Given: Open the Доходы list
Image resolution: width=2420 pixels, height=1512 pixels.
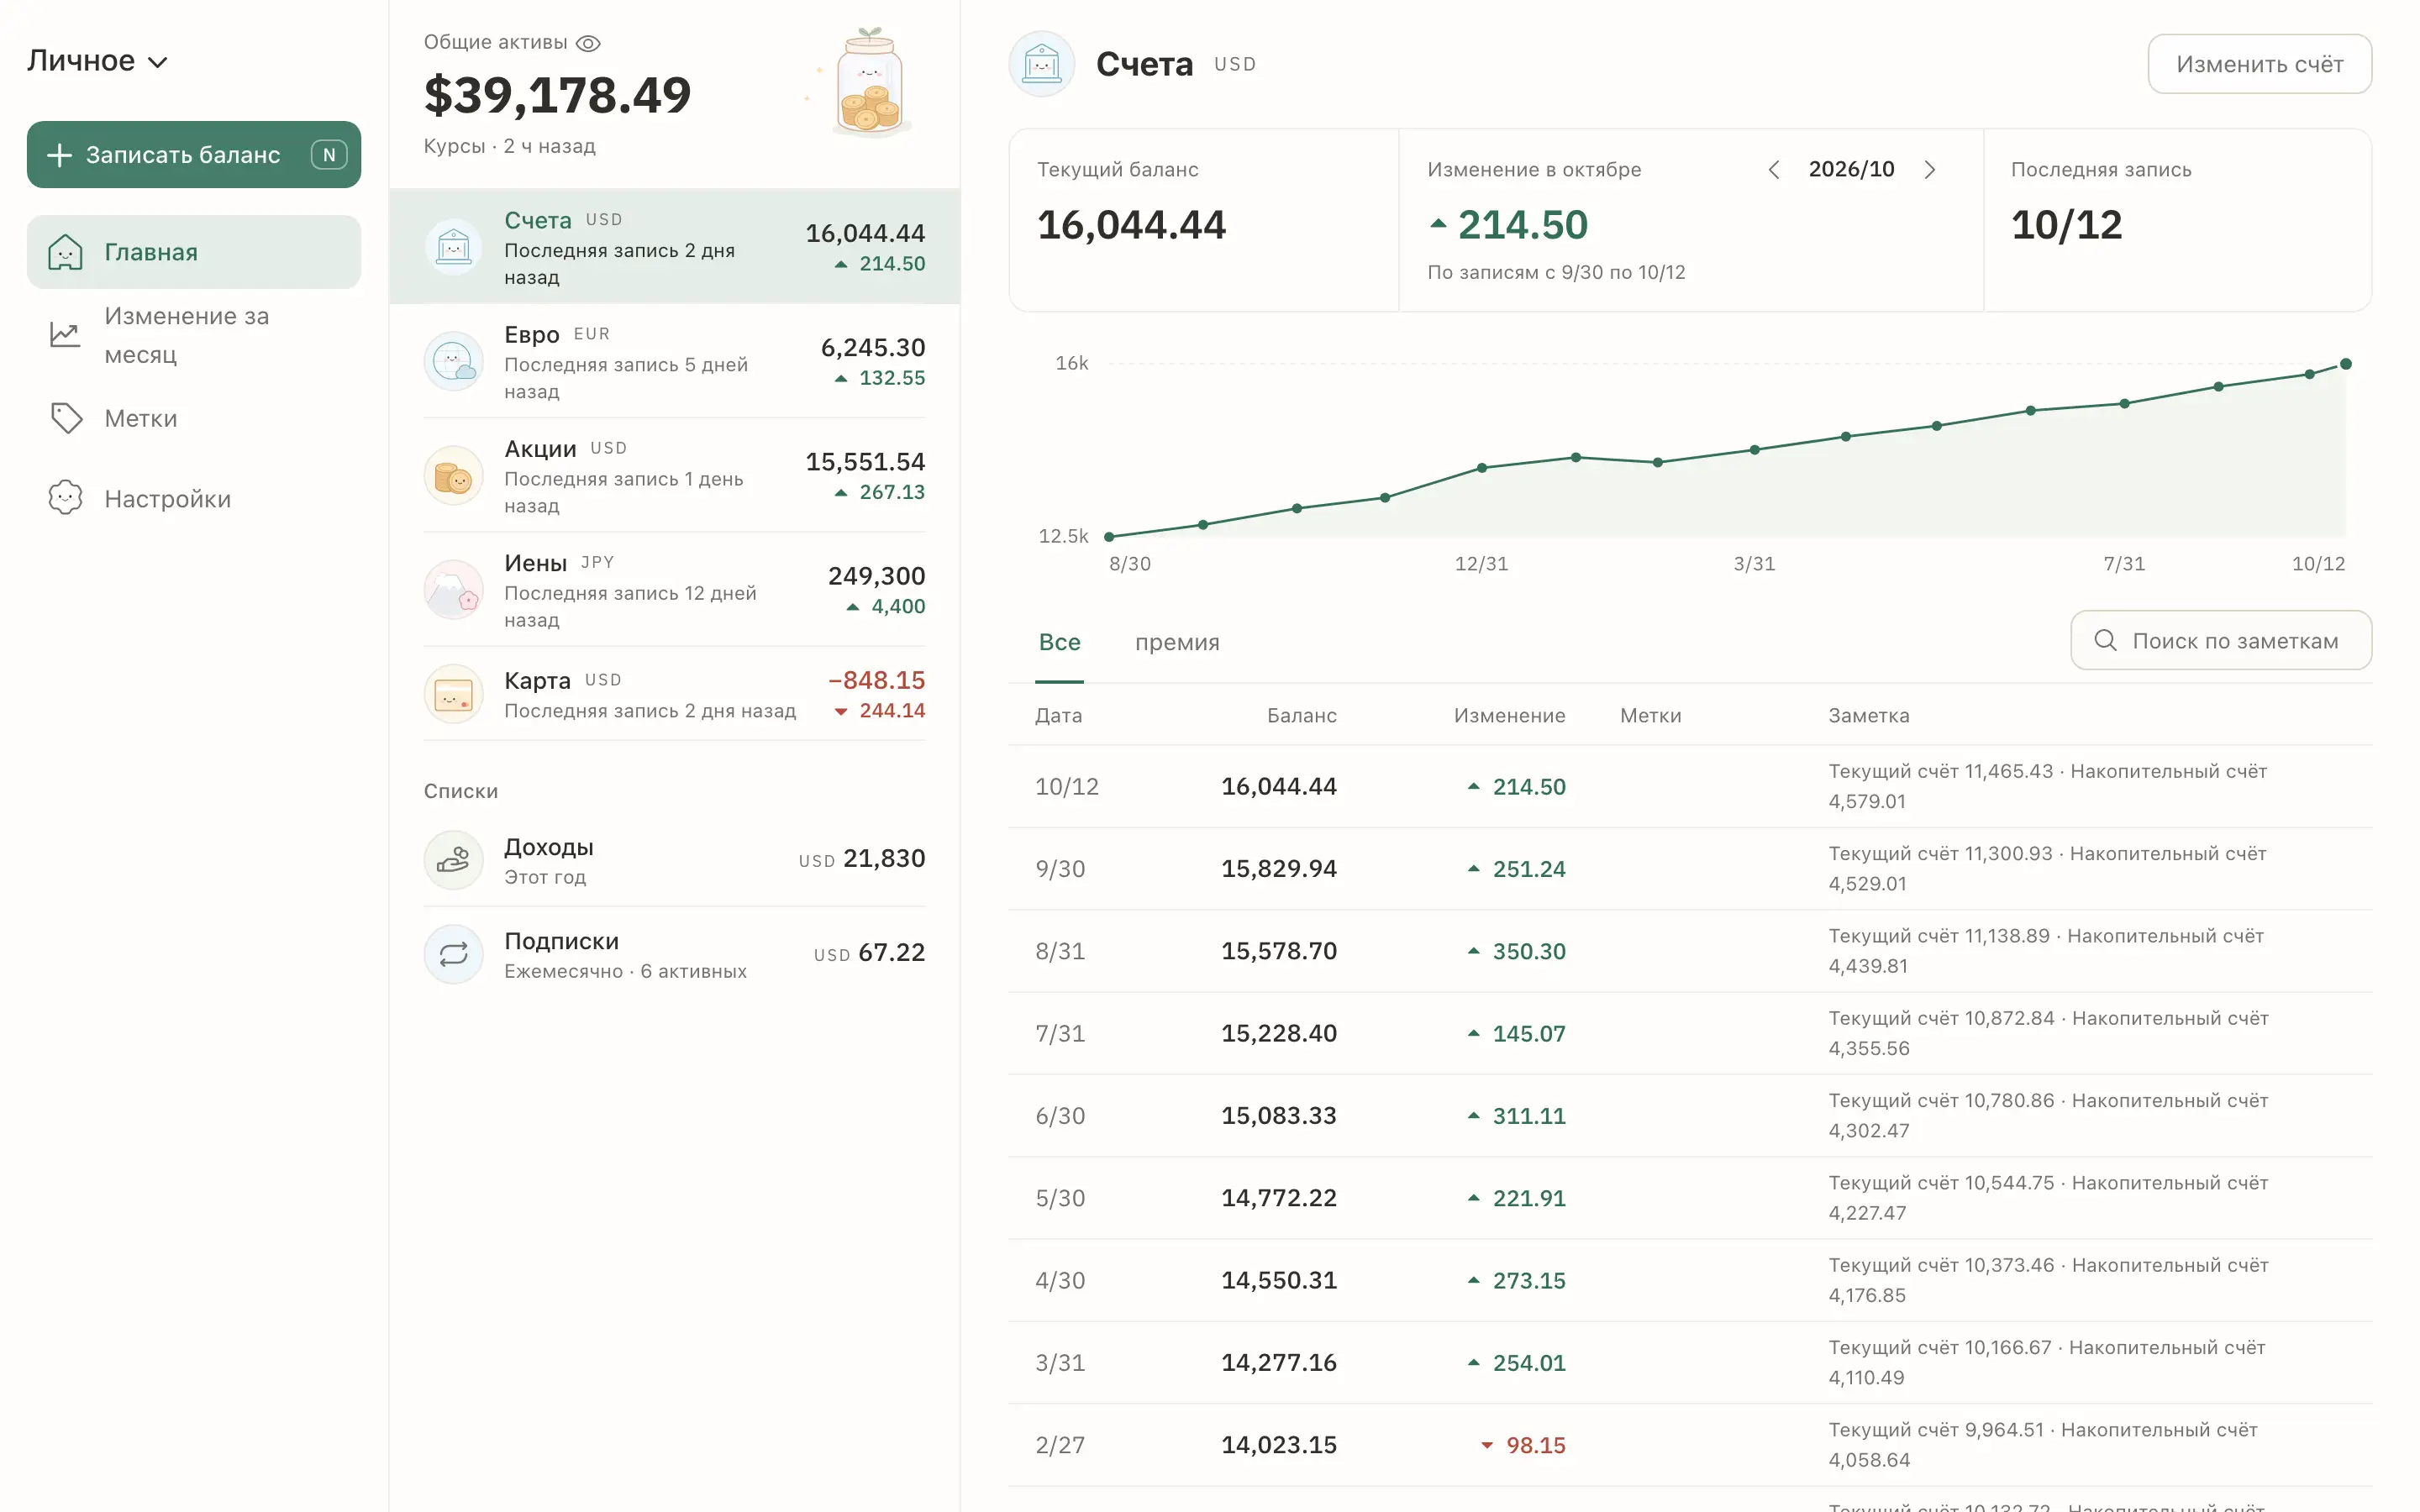Looking at the screenshot, I should [x=674, y=860].
